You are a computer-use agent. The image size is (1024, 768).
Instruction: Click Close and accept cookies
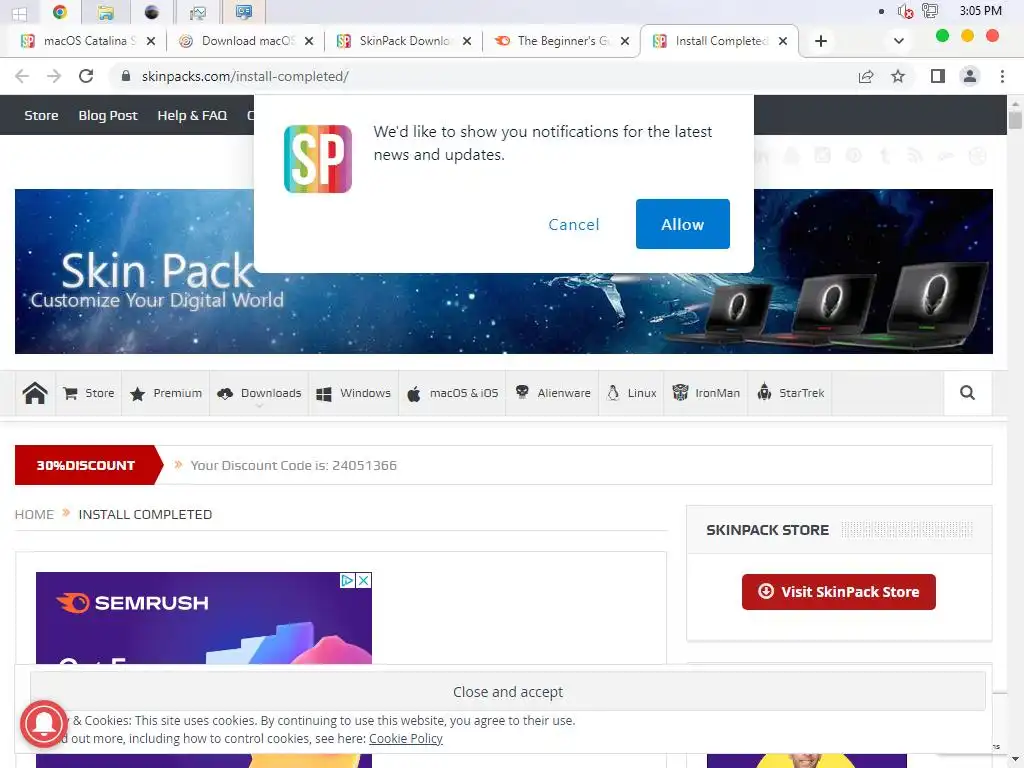point(508,692)
